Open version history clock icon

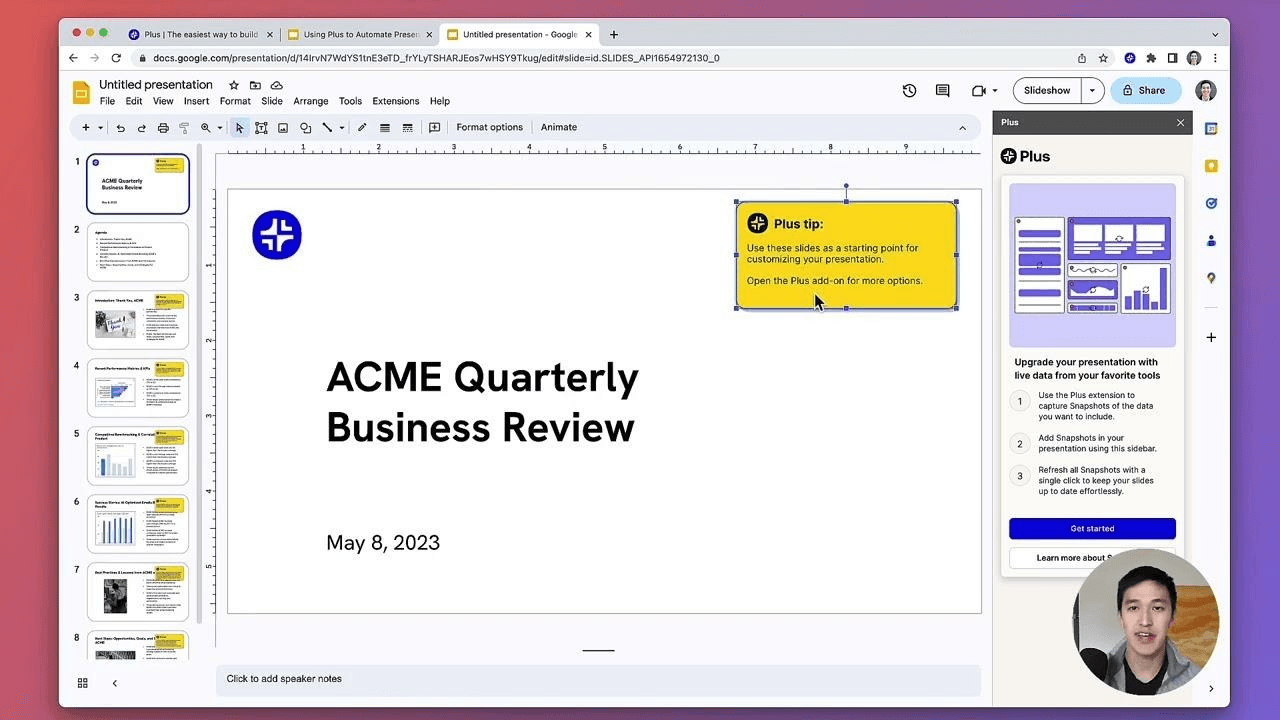tap(909, 91)
